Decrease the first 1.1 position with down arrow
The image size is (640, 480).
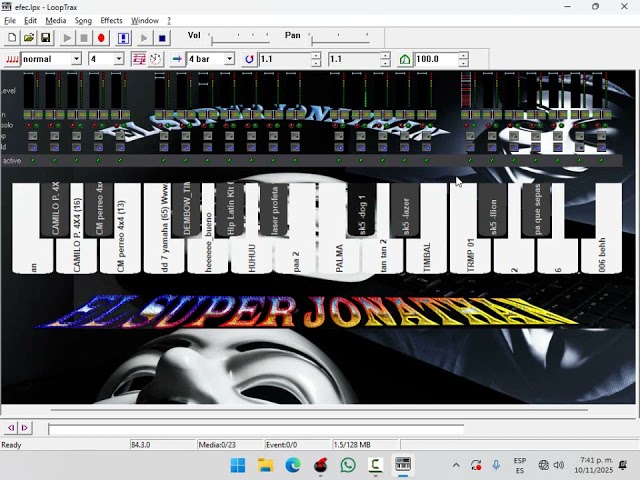click(316, 63)
